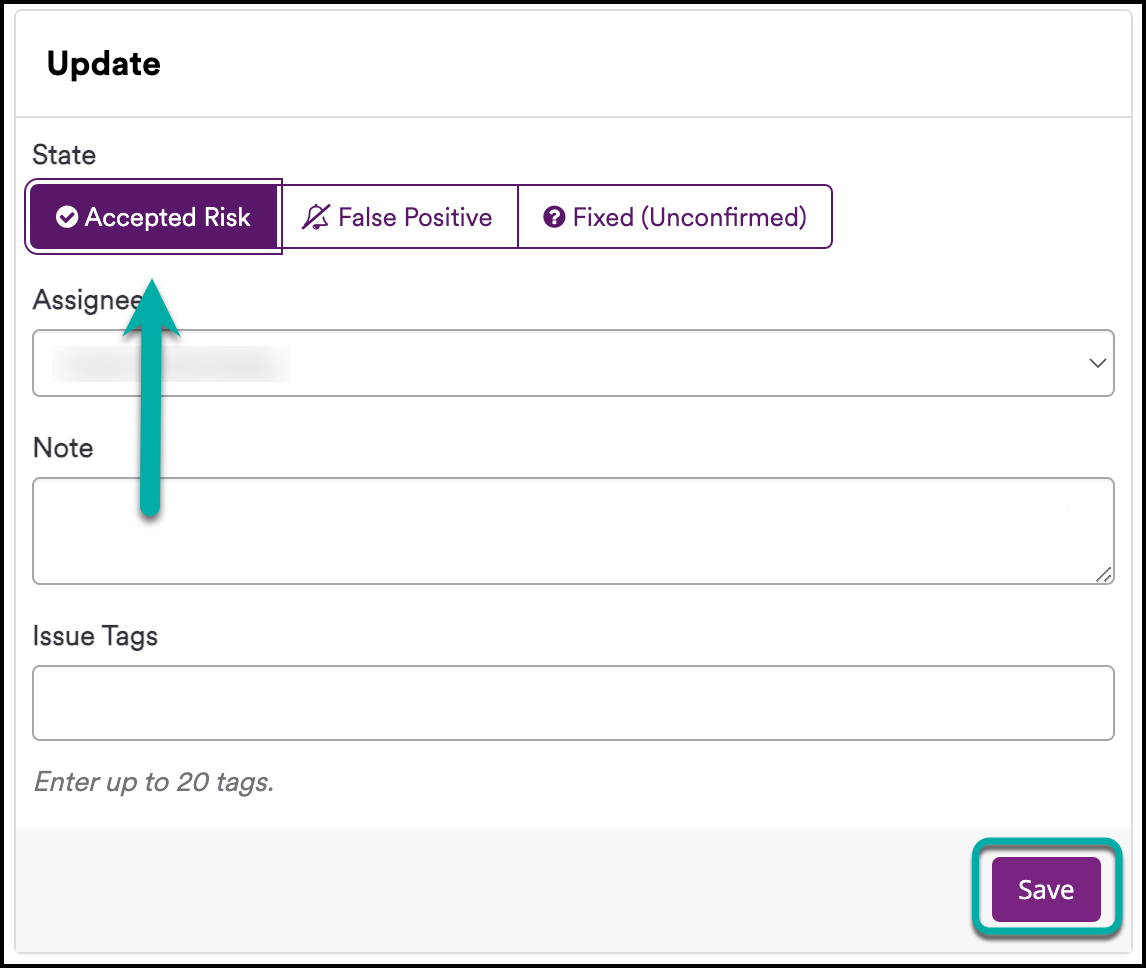This screenshot has height=968, width=1146.
Task: Click the State label
Action: point(64,155)
